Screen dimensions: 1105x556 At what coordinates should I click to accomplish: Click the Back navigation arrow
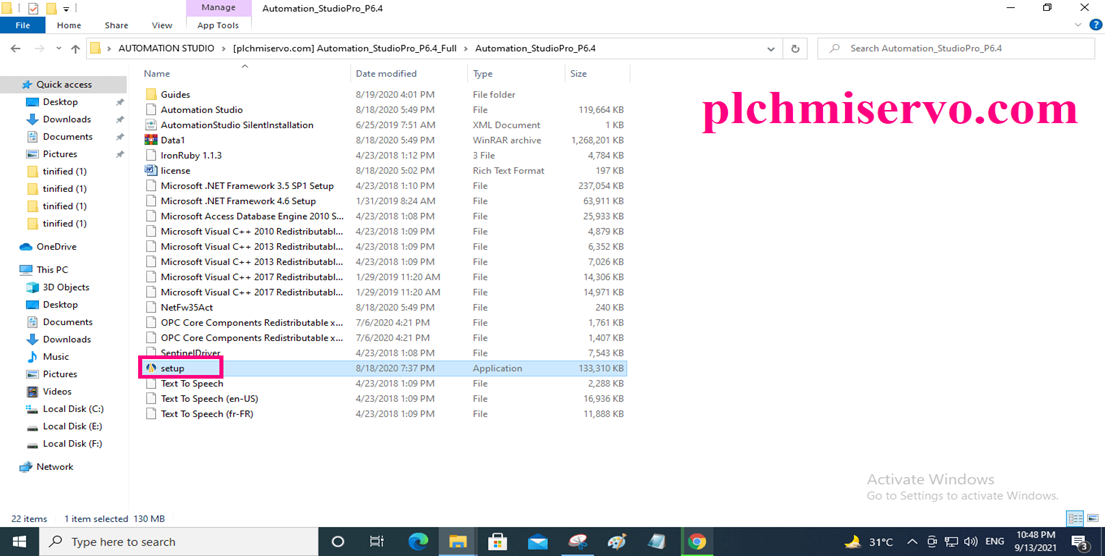tap(15, 48)
